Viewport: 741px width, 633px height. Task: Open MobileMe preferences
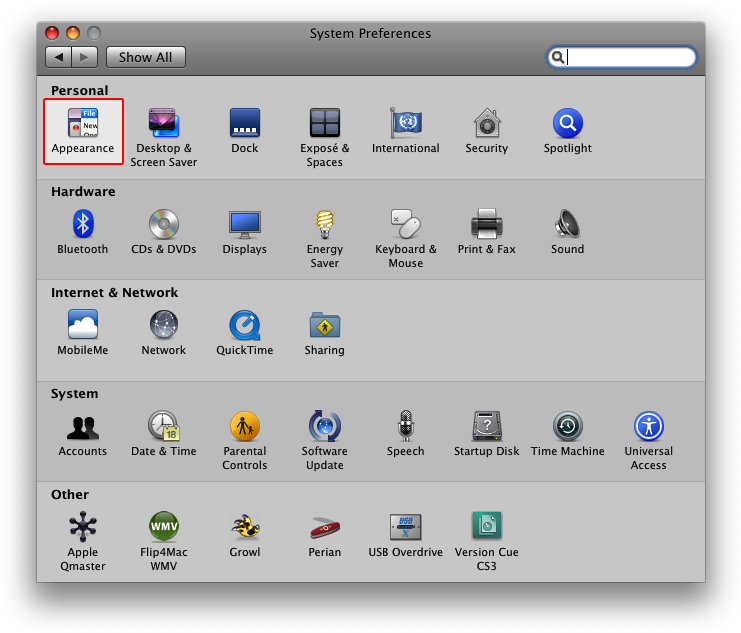83,333
